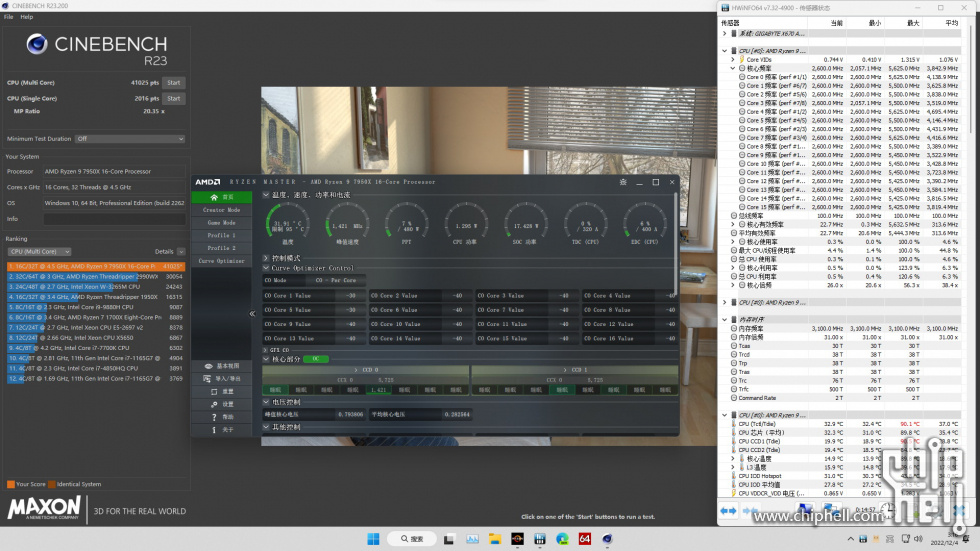Viewport: 980px width, 551px height.
Task: Select the Threadripper 2990WX ranking row
Action: click(96, 276)
